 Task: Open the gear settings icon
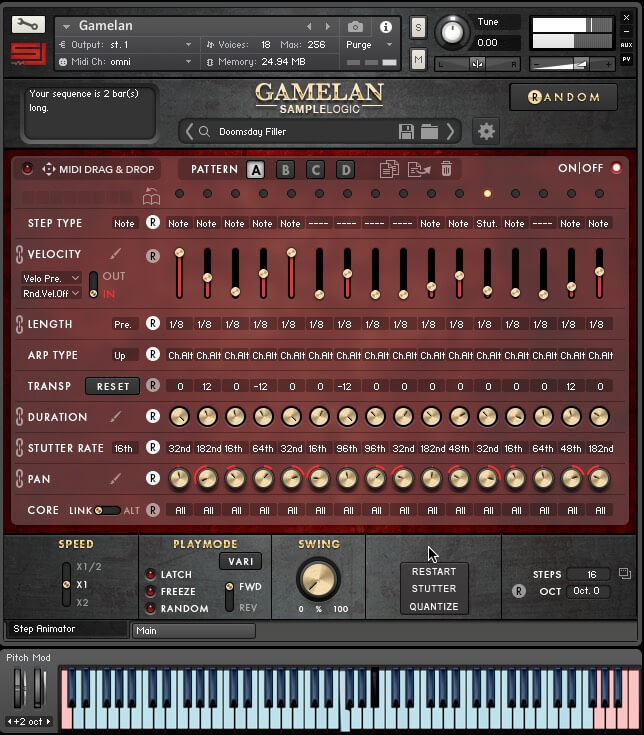tap(486, 131)
